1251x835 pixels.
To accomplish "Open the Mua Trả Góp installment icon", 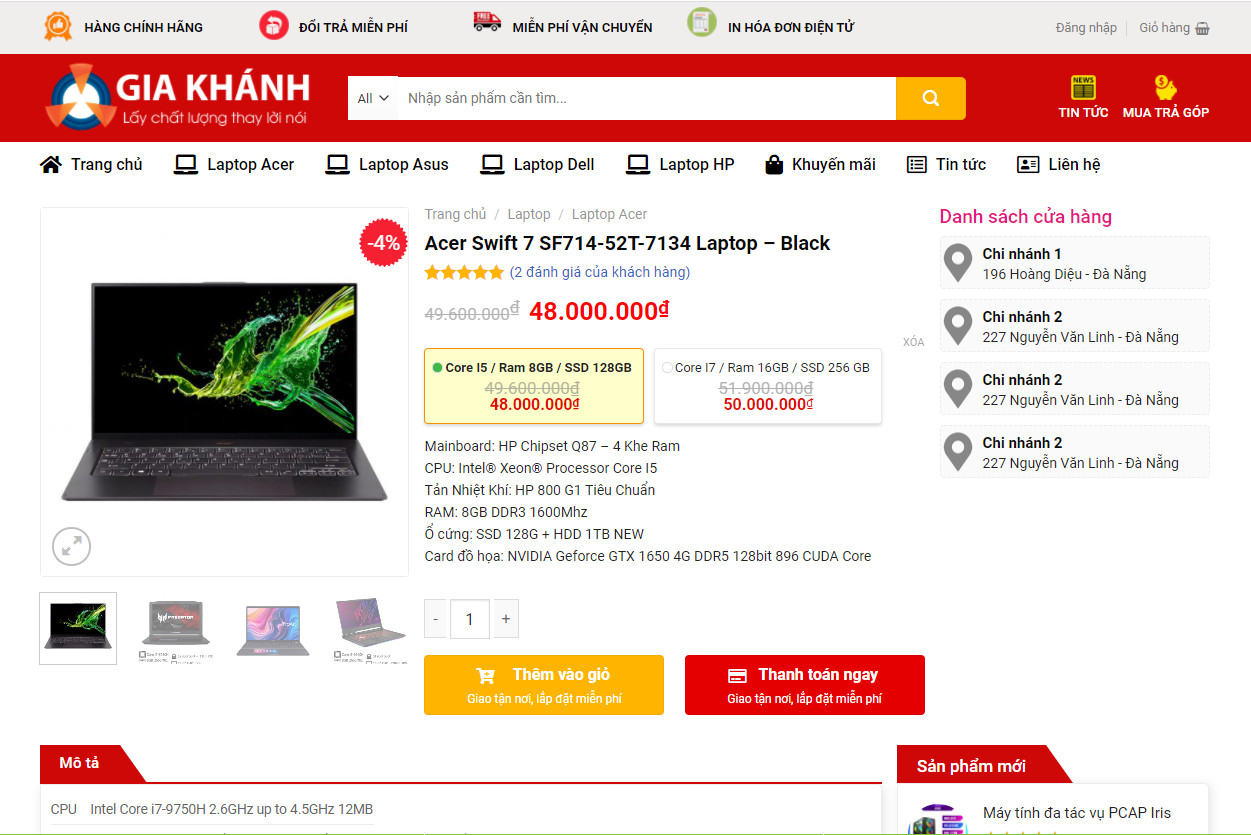I will 1165,87.
